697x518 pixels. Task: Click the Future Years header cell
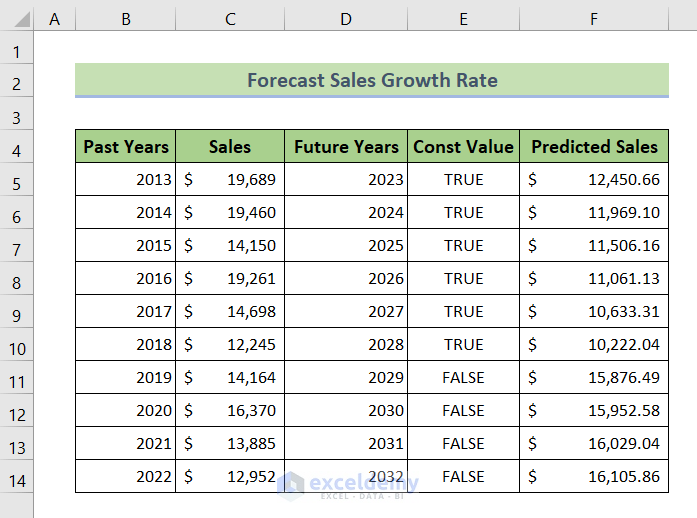coord(346,147)
